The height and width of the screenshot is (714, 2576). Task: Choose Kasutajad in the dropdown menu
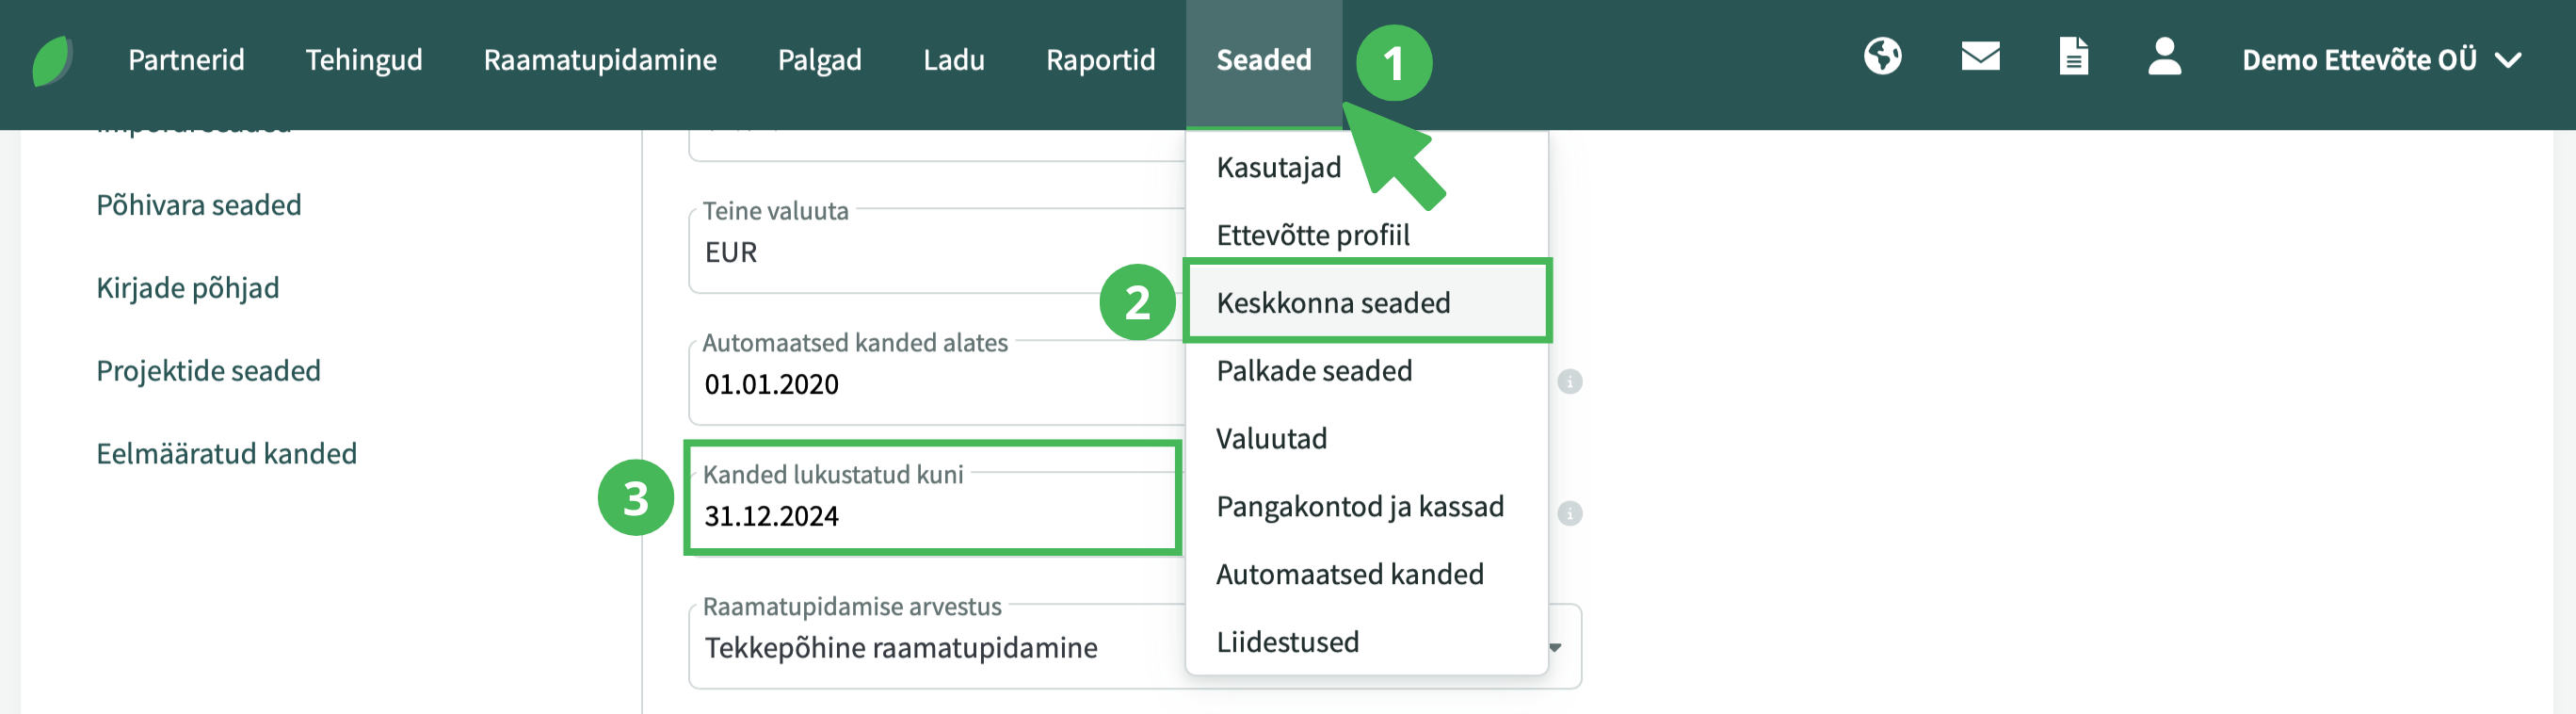point(1278,168)
